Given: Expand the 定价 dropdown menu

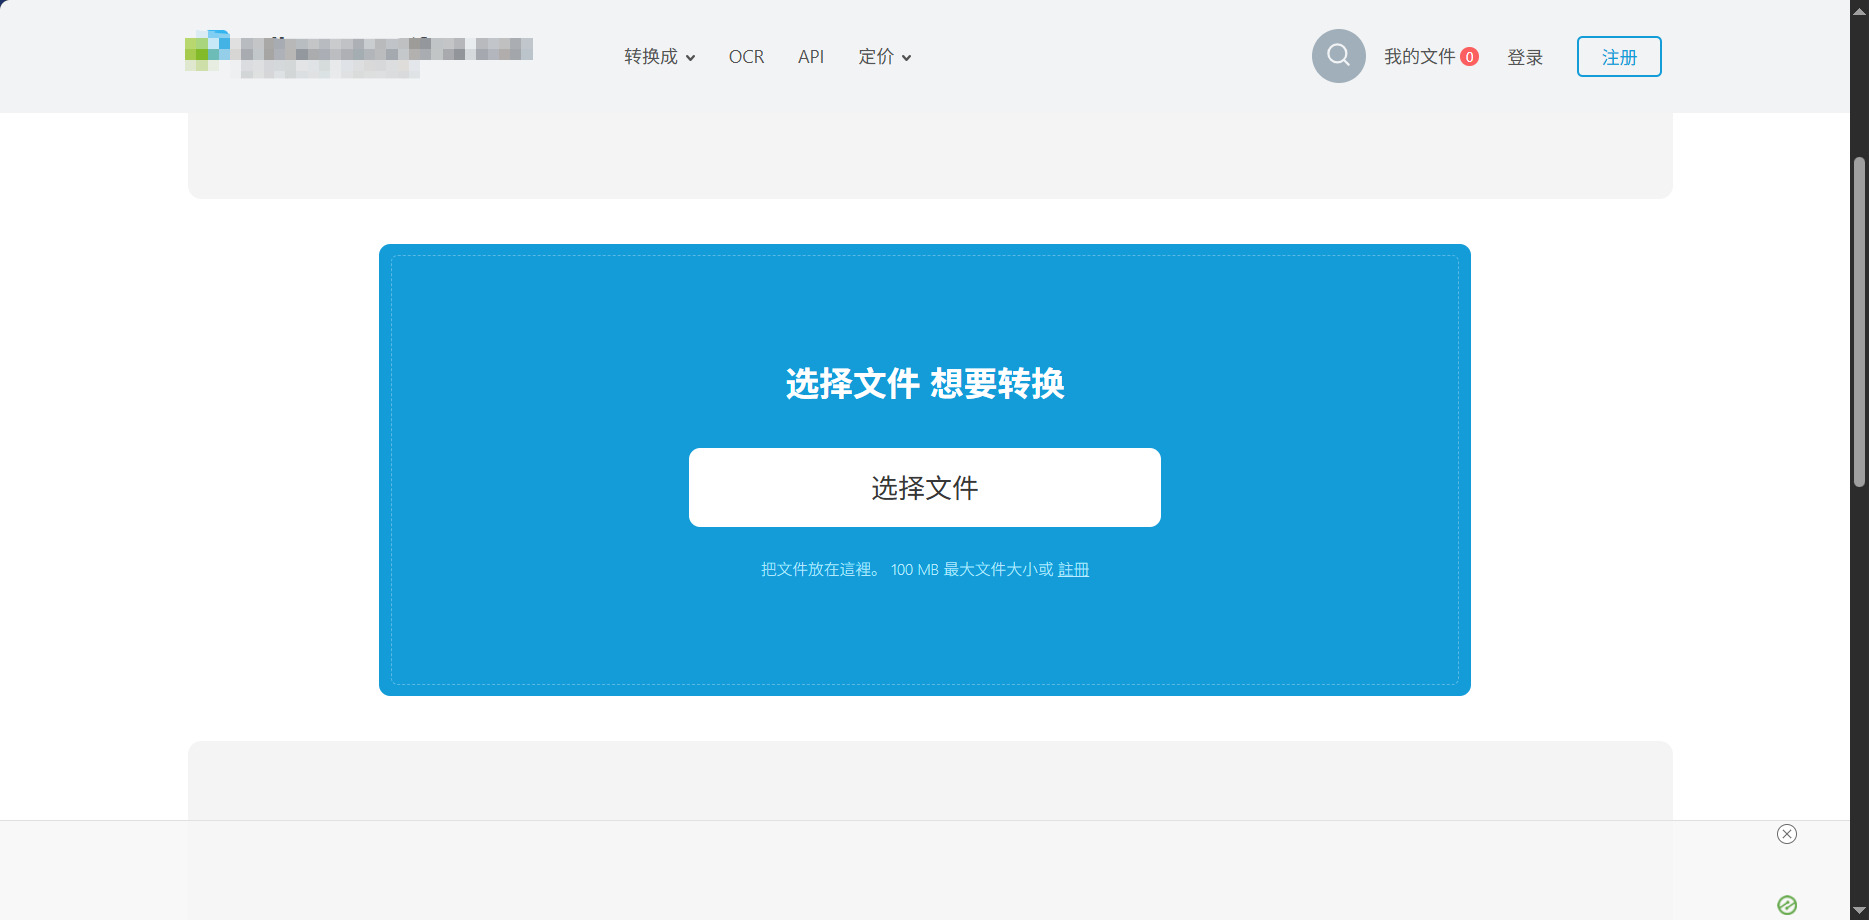Looking at the screenshot, I should (884, 57).
